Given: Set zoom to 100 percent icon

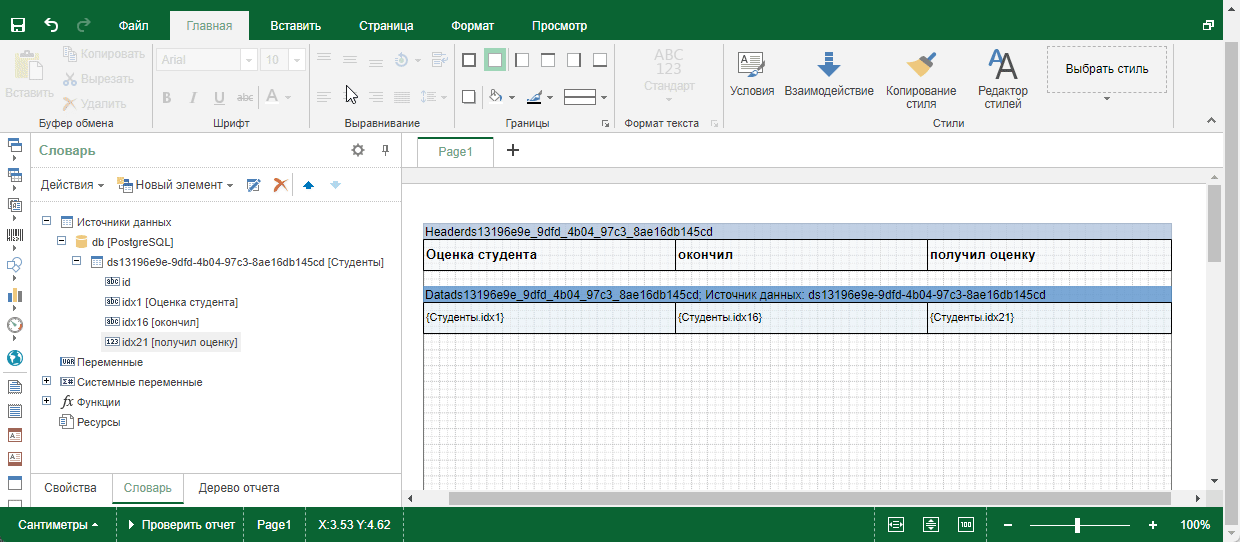Looking at the screenshot, I should pyautogui.click(x=966, y=525).
